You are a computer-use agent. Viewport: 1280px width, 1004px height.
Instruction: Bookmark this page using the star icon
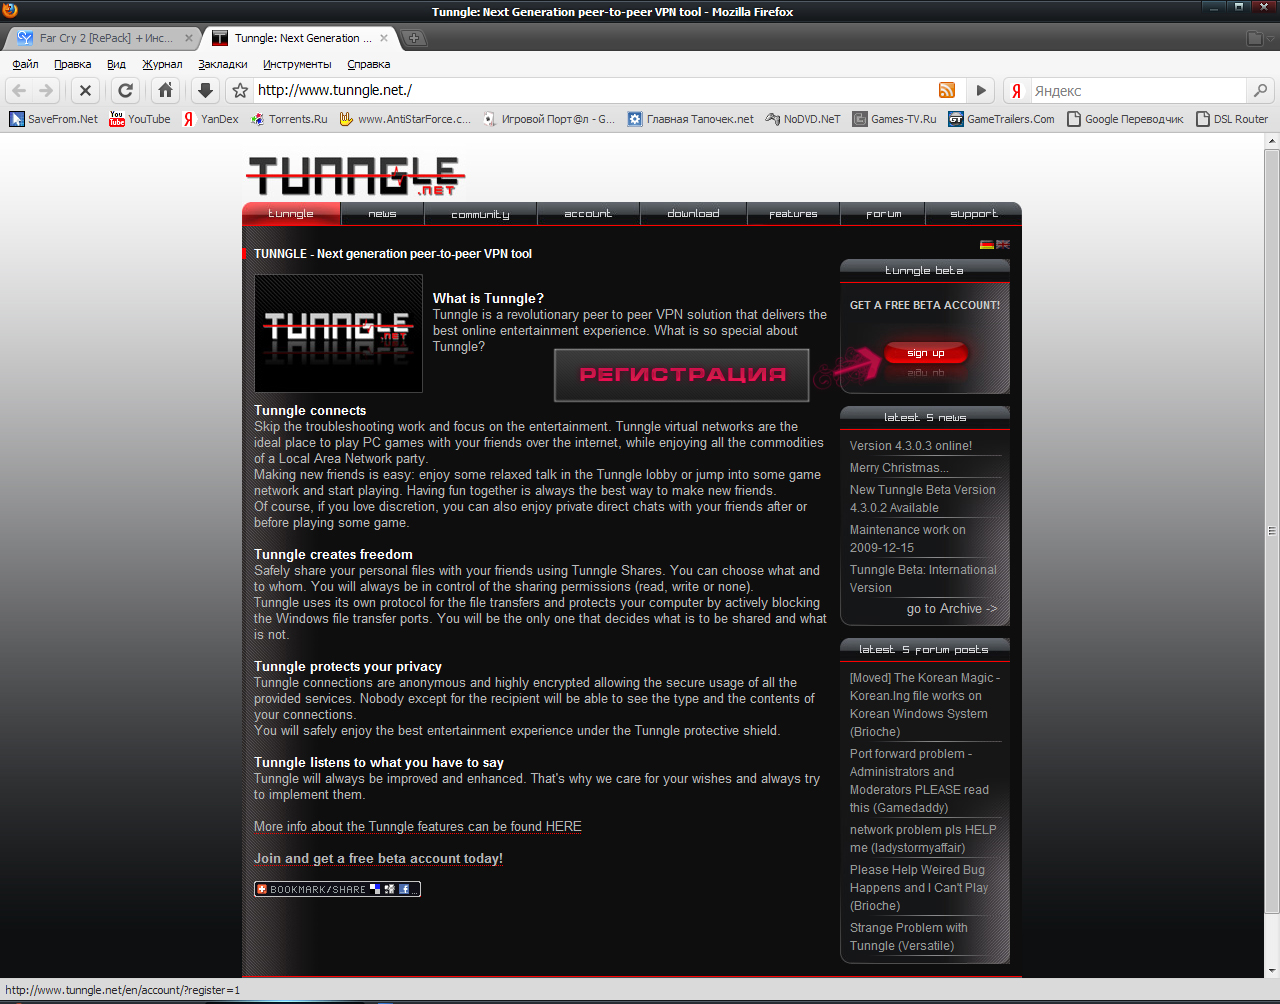240,91
